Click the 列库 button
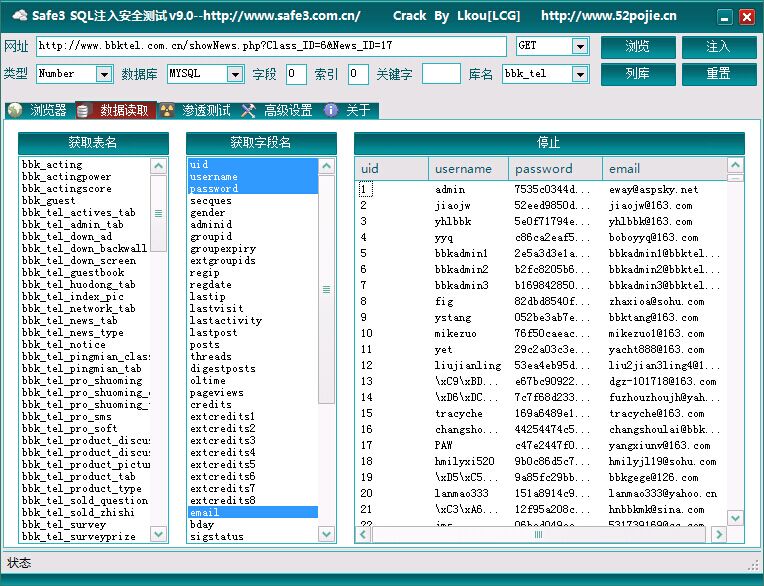The width and height of the screenshot is (764, 586). tap(638, 74)
